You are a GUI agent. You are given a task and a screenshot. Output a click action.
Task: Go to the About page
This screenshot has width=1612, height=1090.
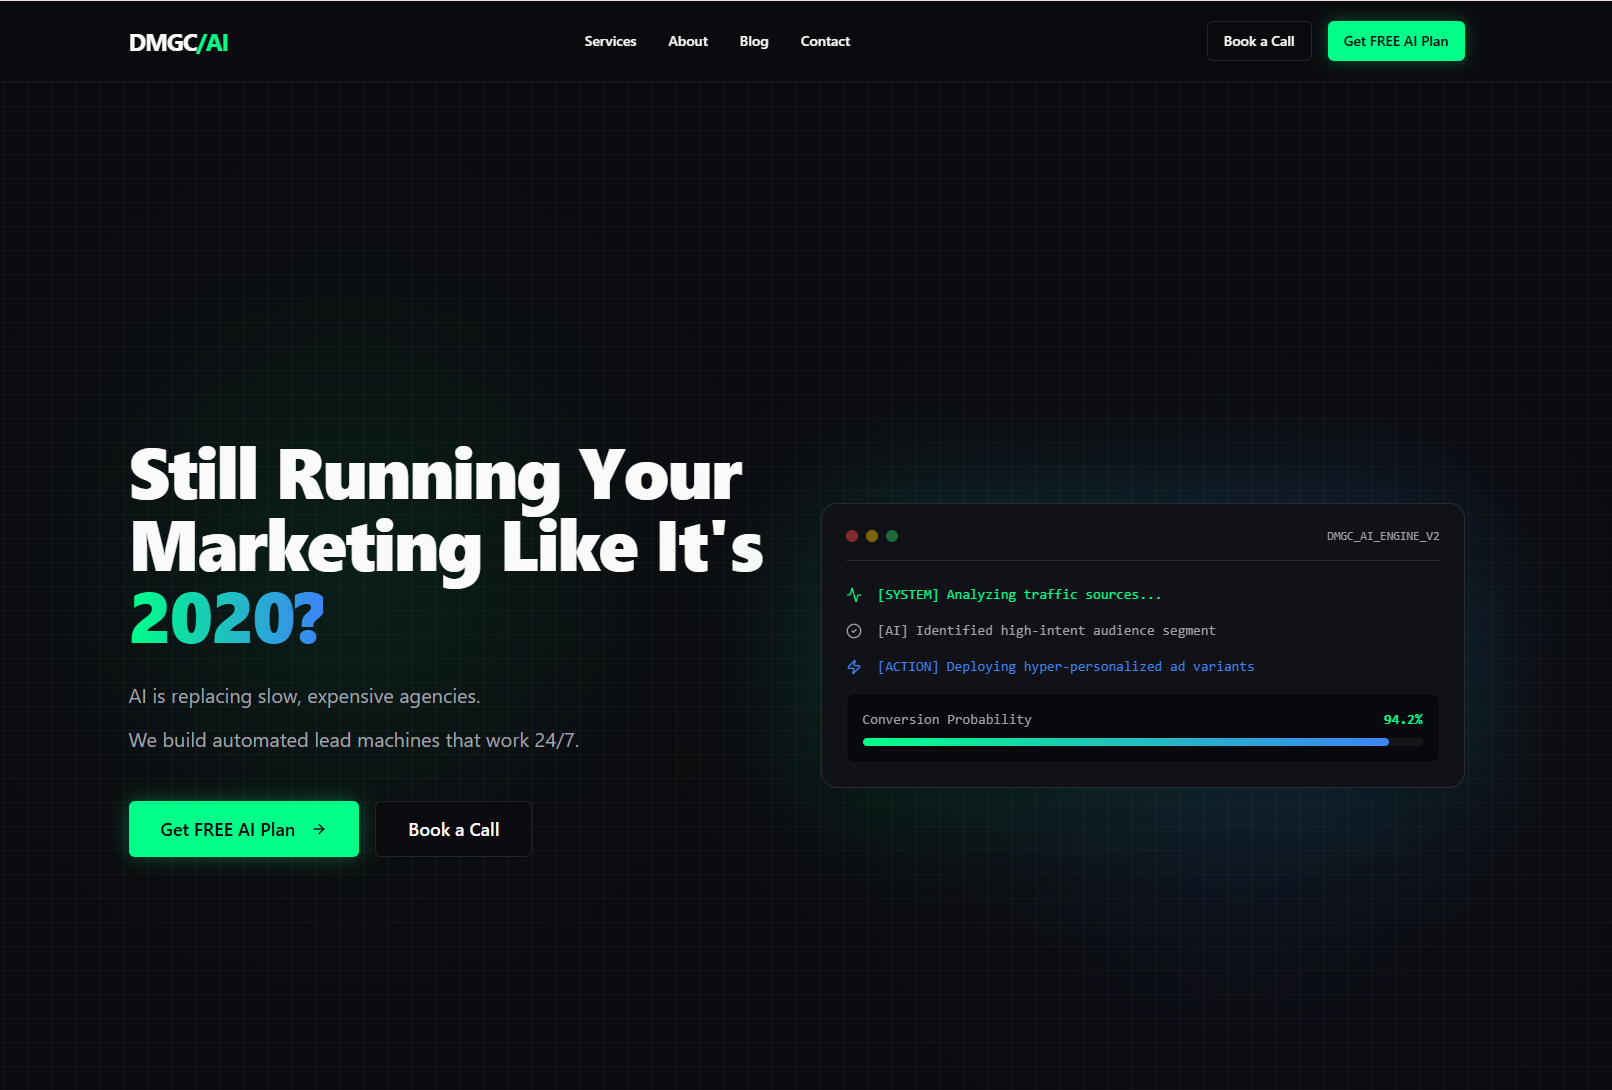click(x=688, y=41)
